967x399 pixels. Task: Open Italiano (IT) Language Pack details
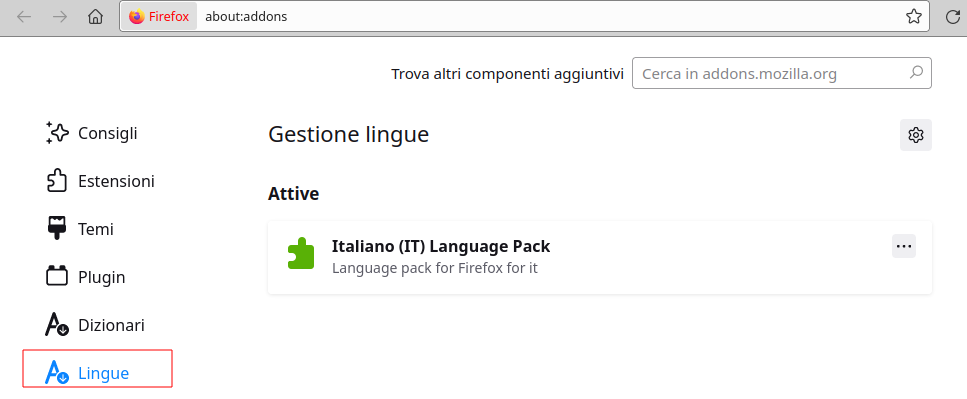pyautogui.click(x=440, y=246)
